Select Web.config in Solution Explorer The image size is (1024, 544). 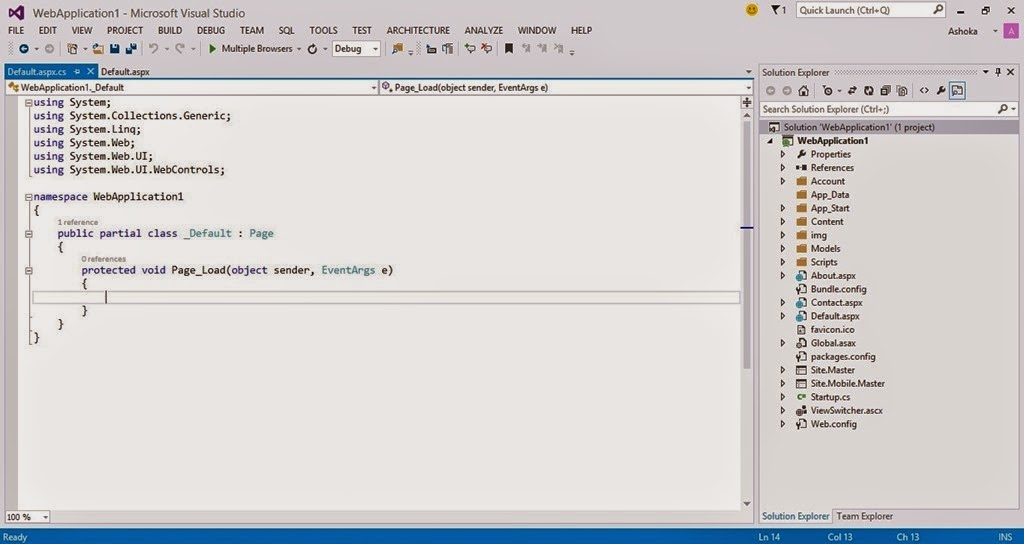[833, 424]
